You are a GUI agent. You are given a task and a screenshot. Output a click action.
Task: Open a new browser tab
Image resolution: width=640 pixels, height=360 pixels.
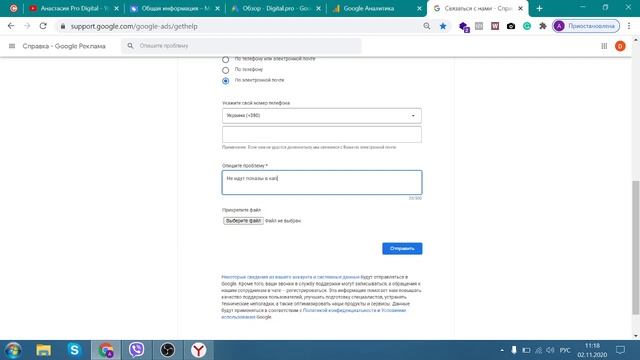coord(539,8)
